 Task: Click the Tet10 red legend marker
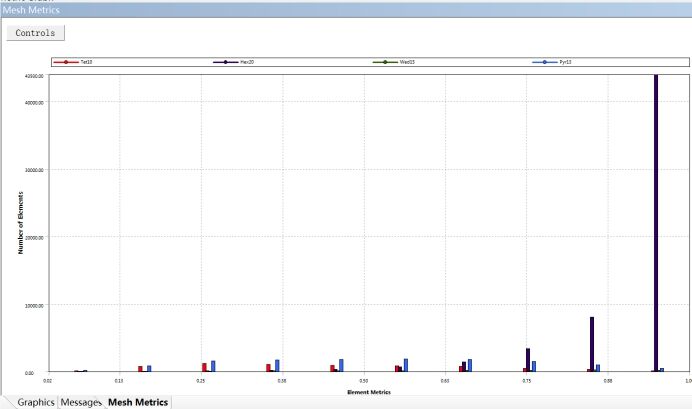[65, 62]
